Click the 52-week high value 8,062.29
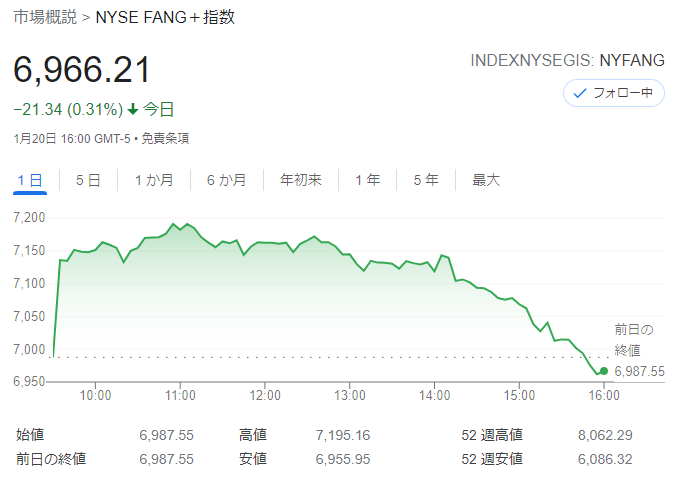The height and width of the screenshot is (483, 684). (x=605, y=435)
